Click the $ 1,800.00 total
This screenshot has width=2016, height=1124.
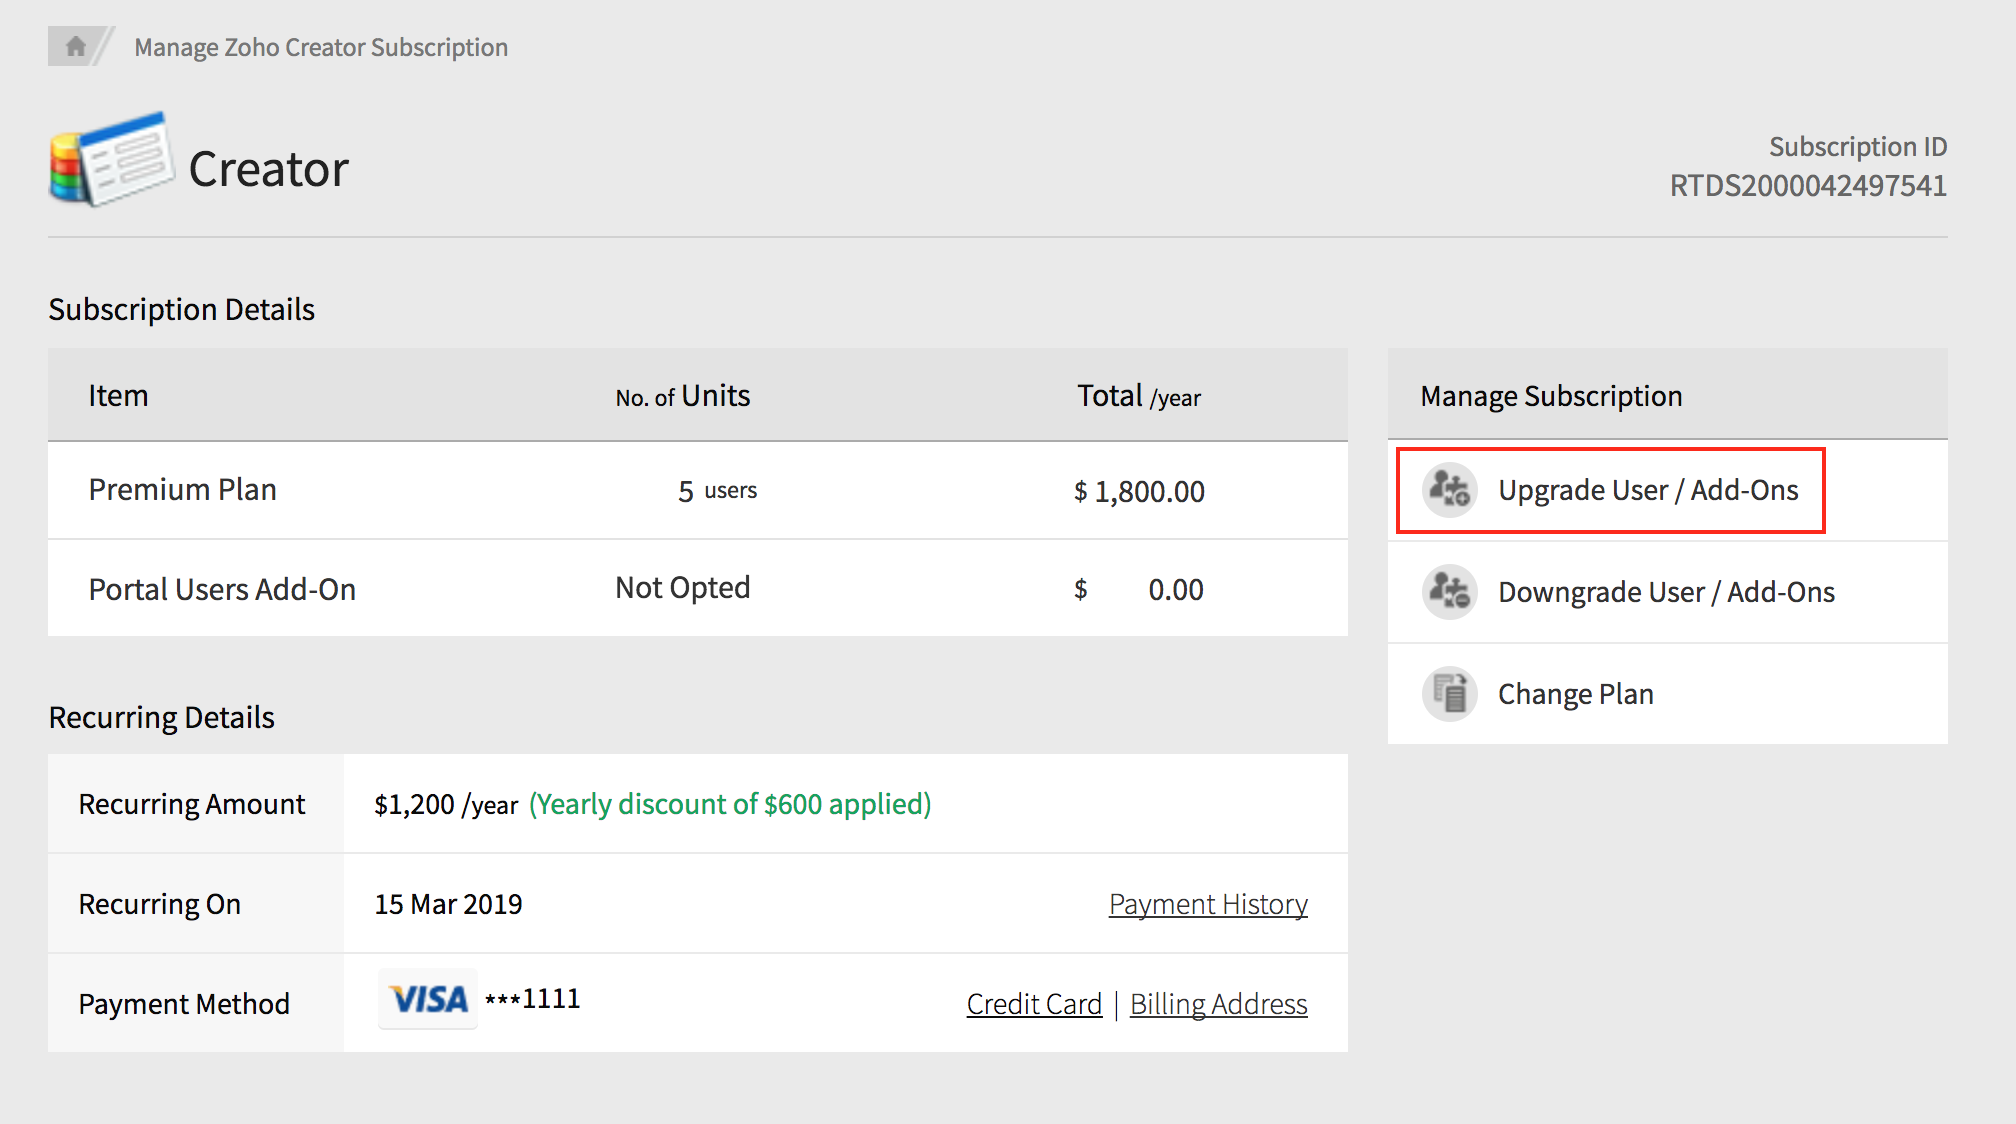pyautogui.click(x=1139, y=491)
